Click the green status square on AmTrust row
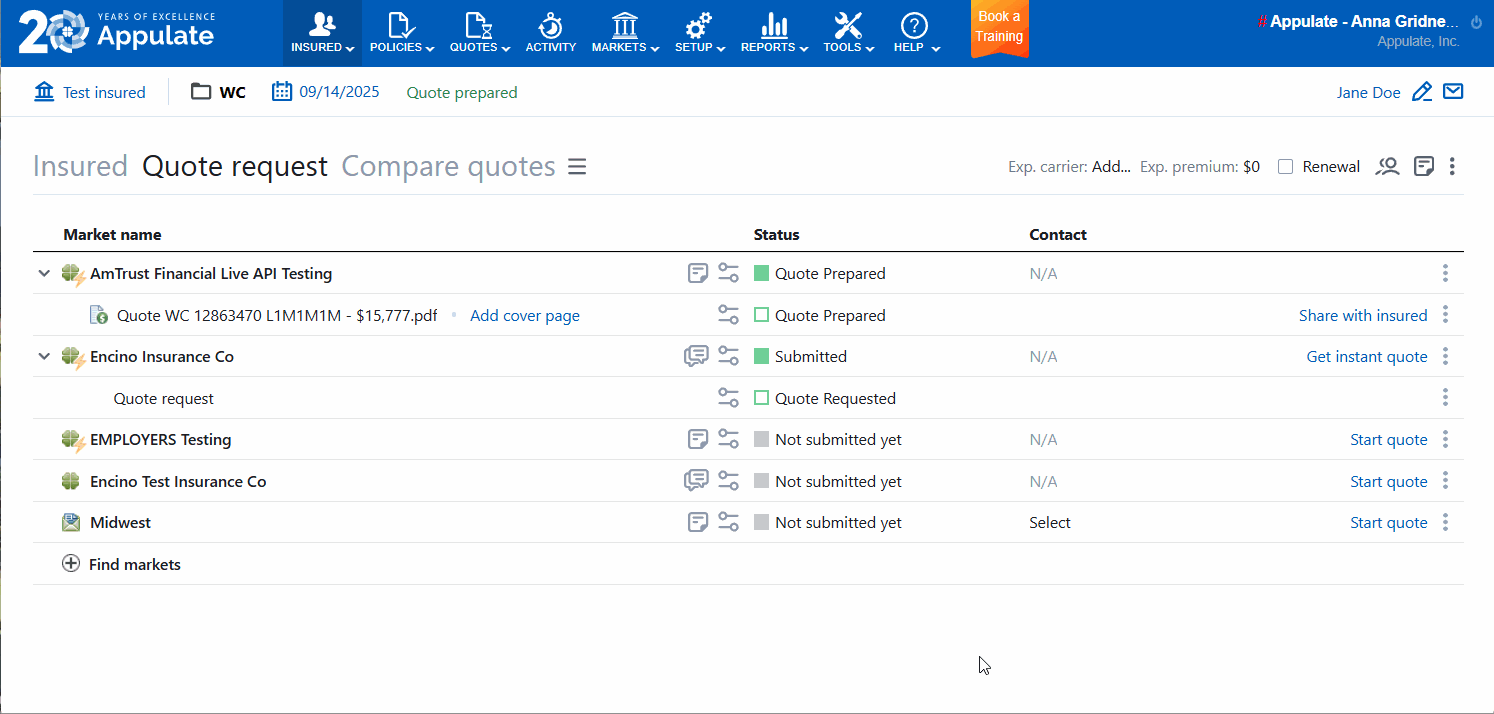Viewport: 1494px width, 714px height. [x=761, y=273]
